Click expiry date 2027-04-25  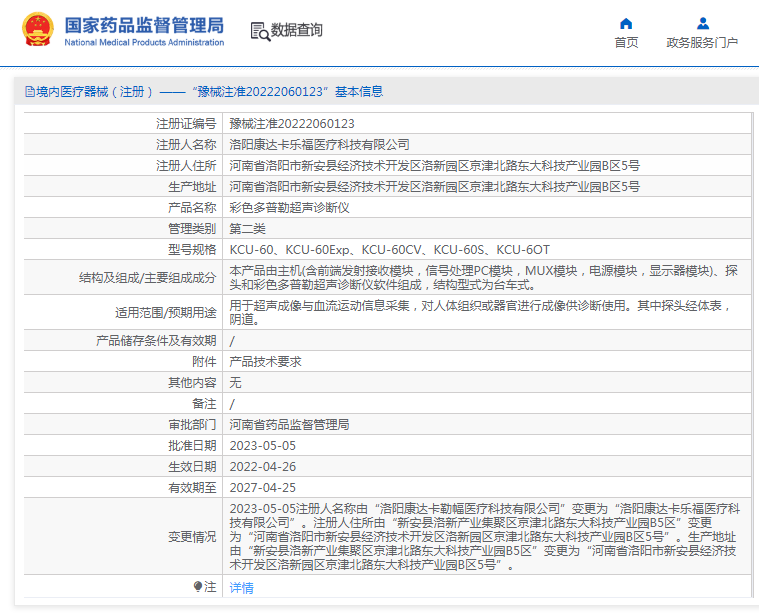262,488
